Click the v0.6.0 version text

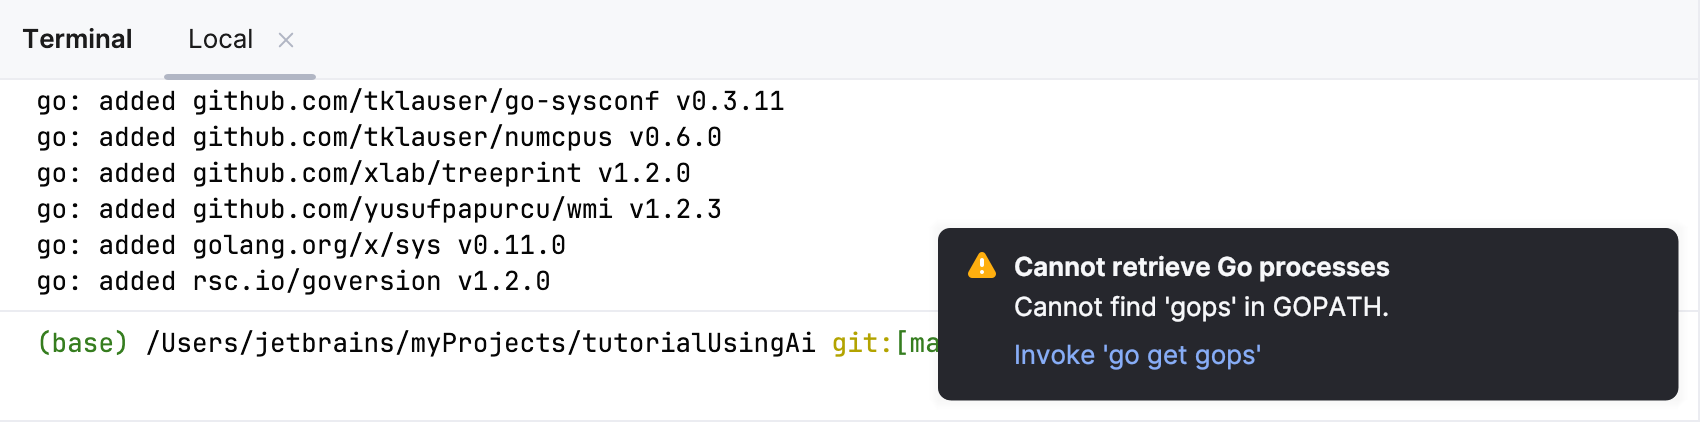[675, 137]
